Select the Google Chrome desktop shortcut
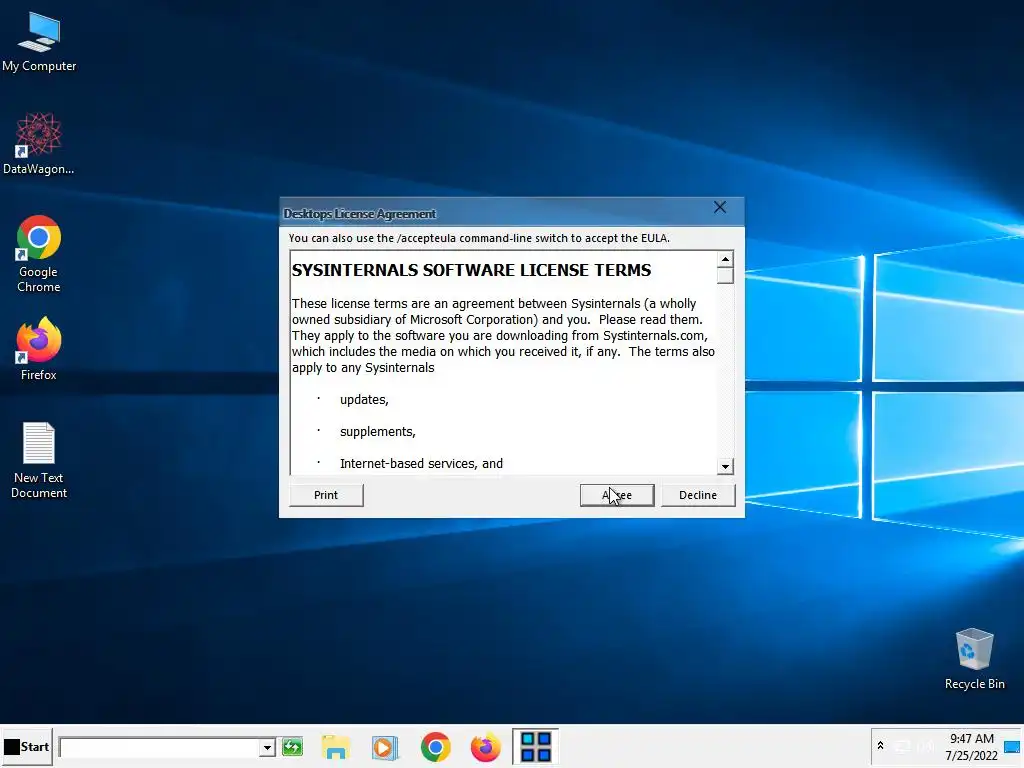The image size is (1024, 768). pyautogui.click(x=39, y=253)
